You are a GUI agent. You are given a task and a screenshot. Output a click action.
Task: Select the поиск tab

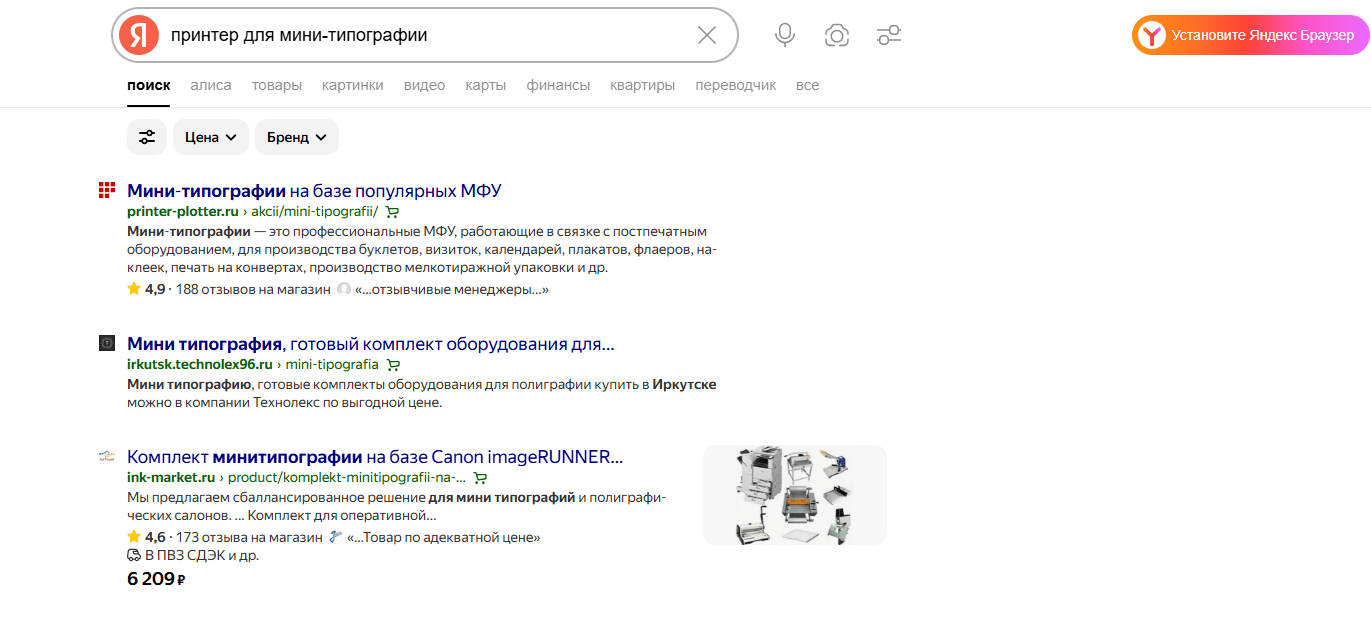tap(148, 85)
